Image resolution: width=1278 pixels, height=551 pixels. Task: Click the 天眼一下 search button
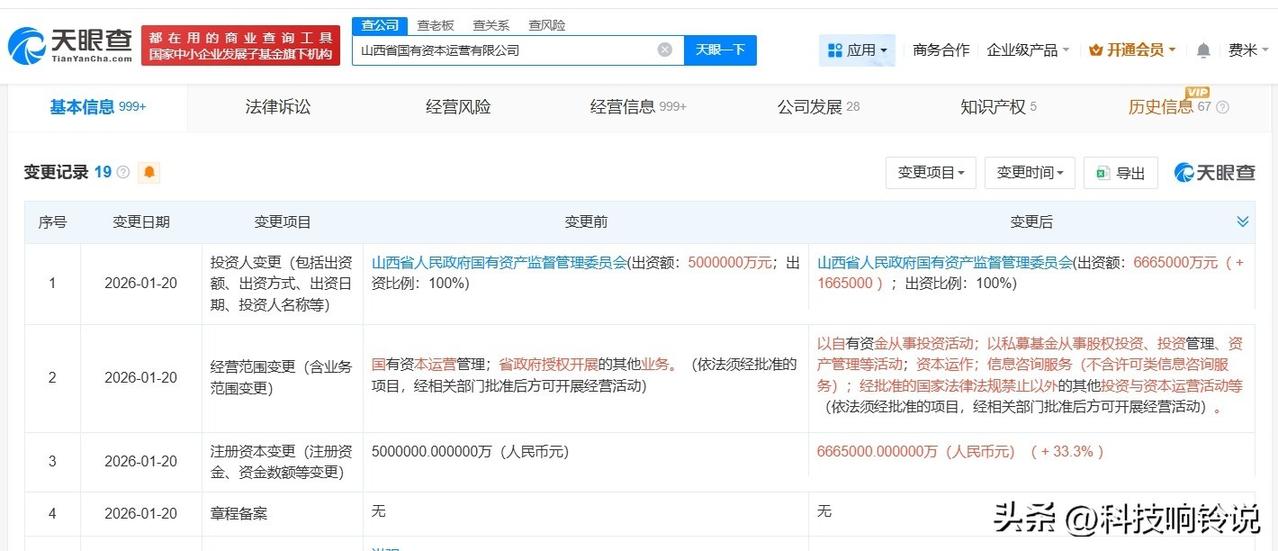pyautogui.click(x=720, y=50)
